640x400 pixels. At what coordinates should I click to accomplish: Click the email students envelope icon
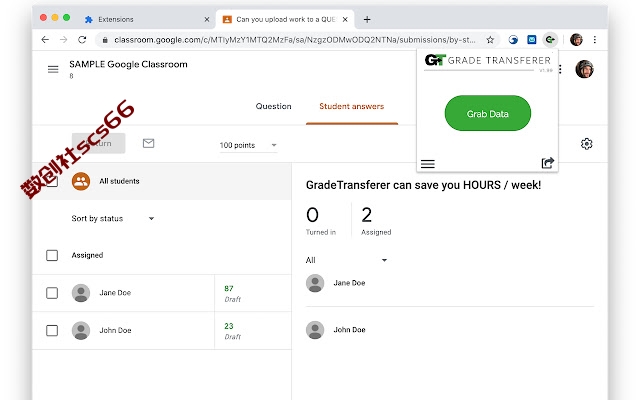click(149, 143)
